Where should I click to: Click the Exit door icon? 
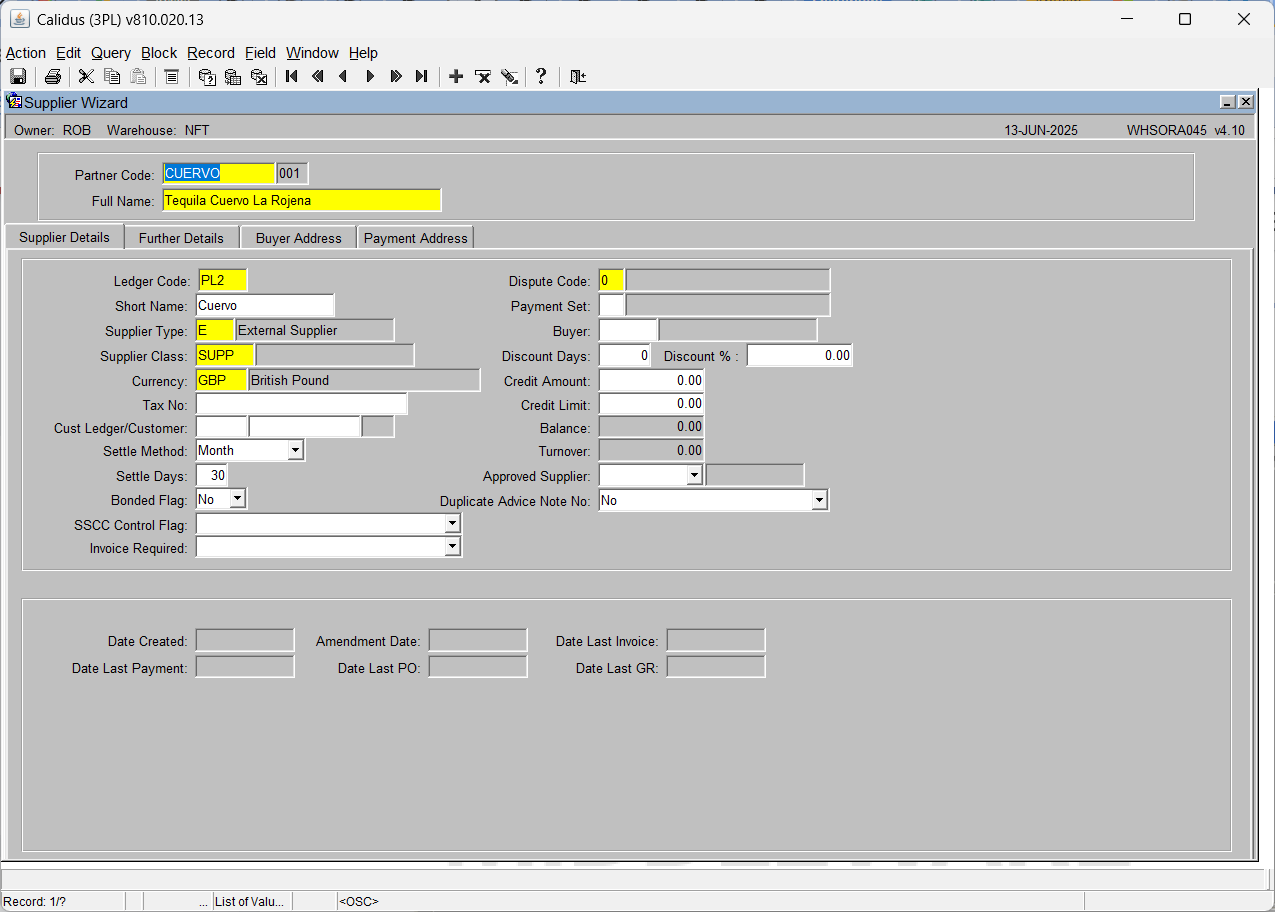pyautogui.click(x=578, y=77)
